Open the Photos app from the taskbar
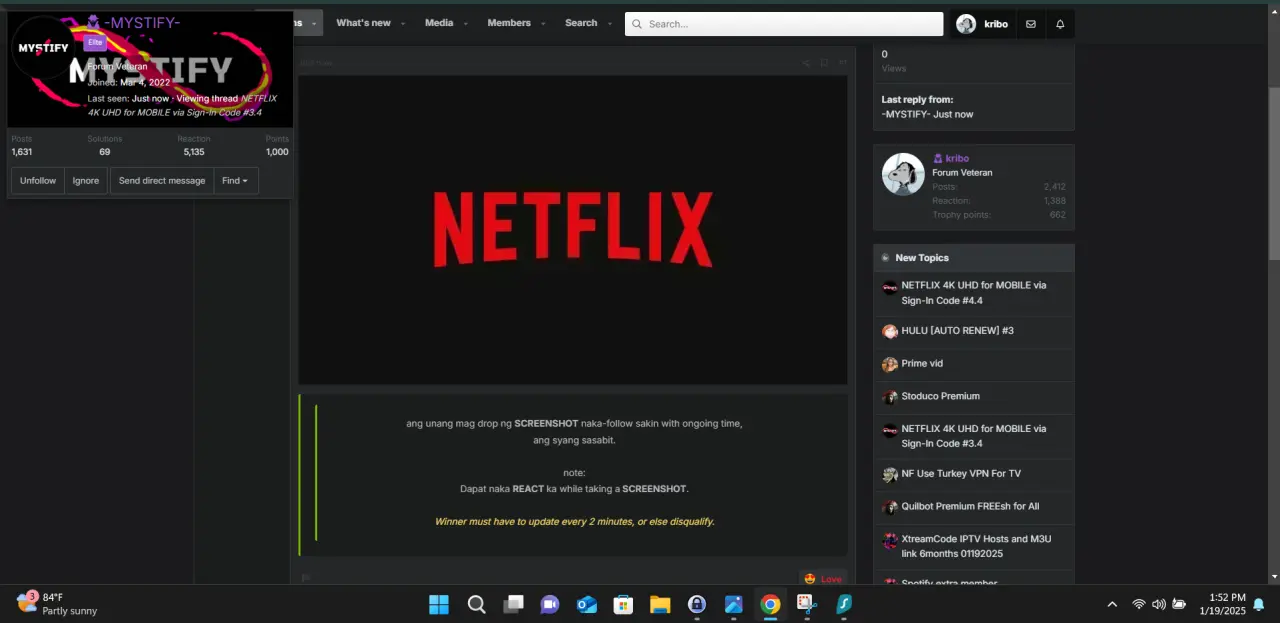Image resolution: width=1280 pixels, height=623 pixels. [734, 604]
